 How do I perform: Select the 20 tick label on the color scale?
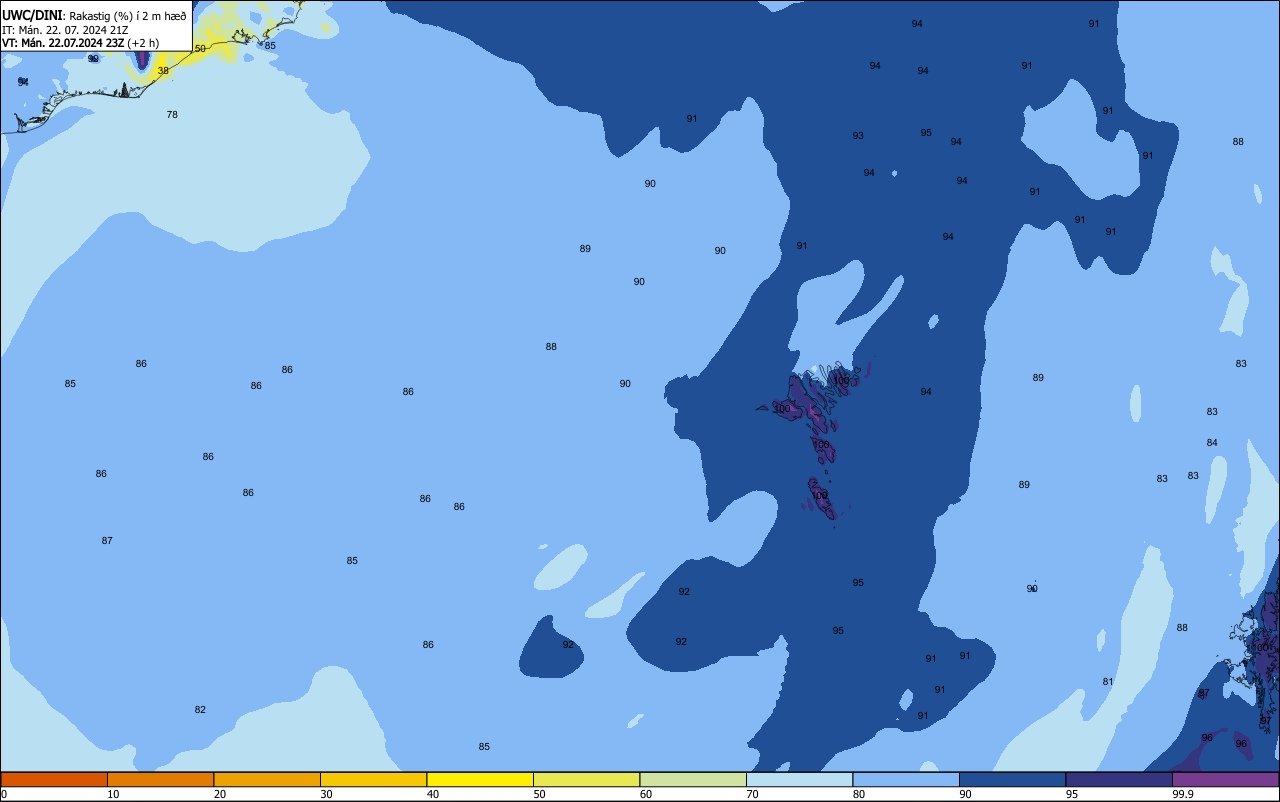(219, 794)
